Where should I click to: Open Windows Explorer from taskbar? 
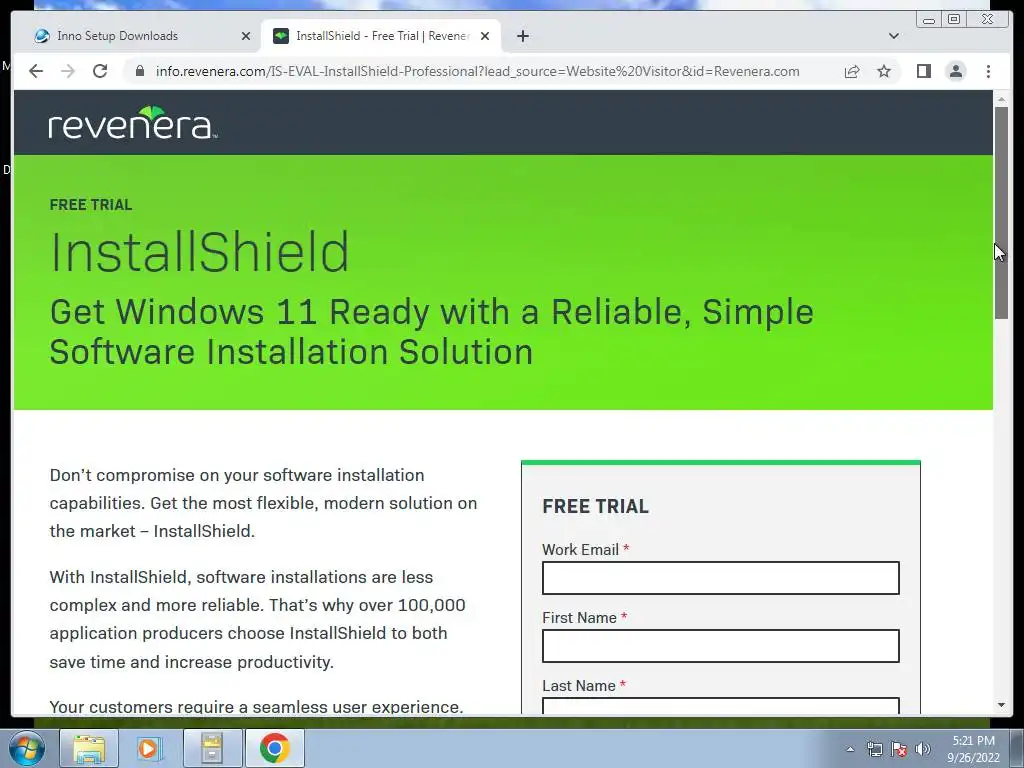[89, 748]
